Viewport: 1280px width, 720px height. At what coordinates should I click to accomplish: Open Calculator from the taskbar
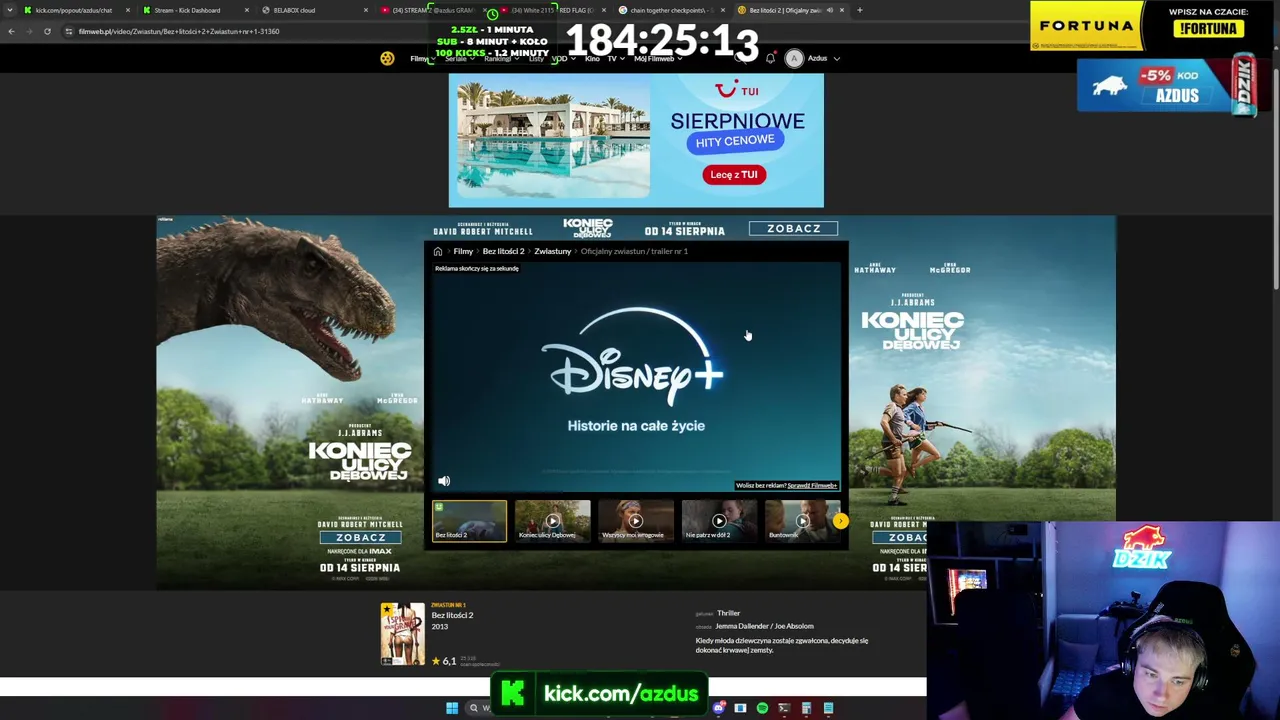tap(806, 708)
